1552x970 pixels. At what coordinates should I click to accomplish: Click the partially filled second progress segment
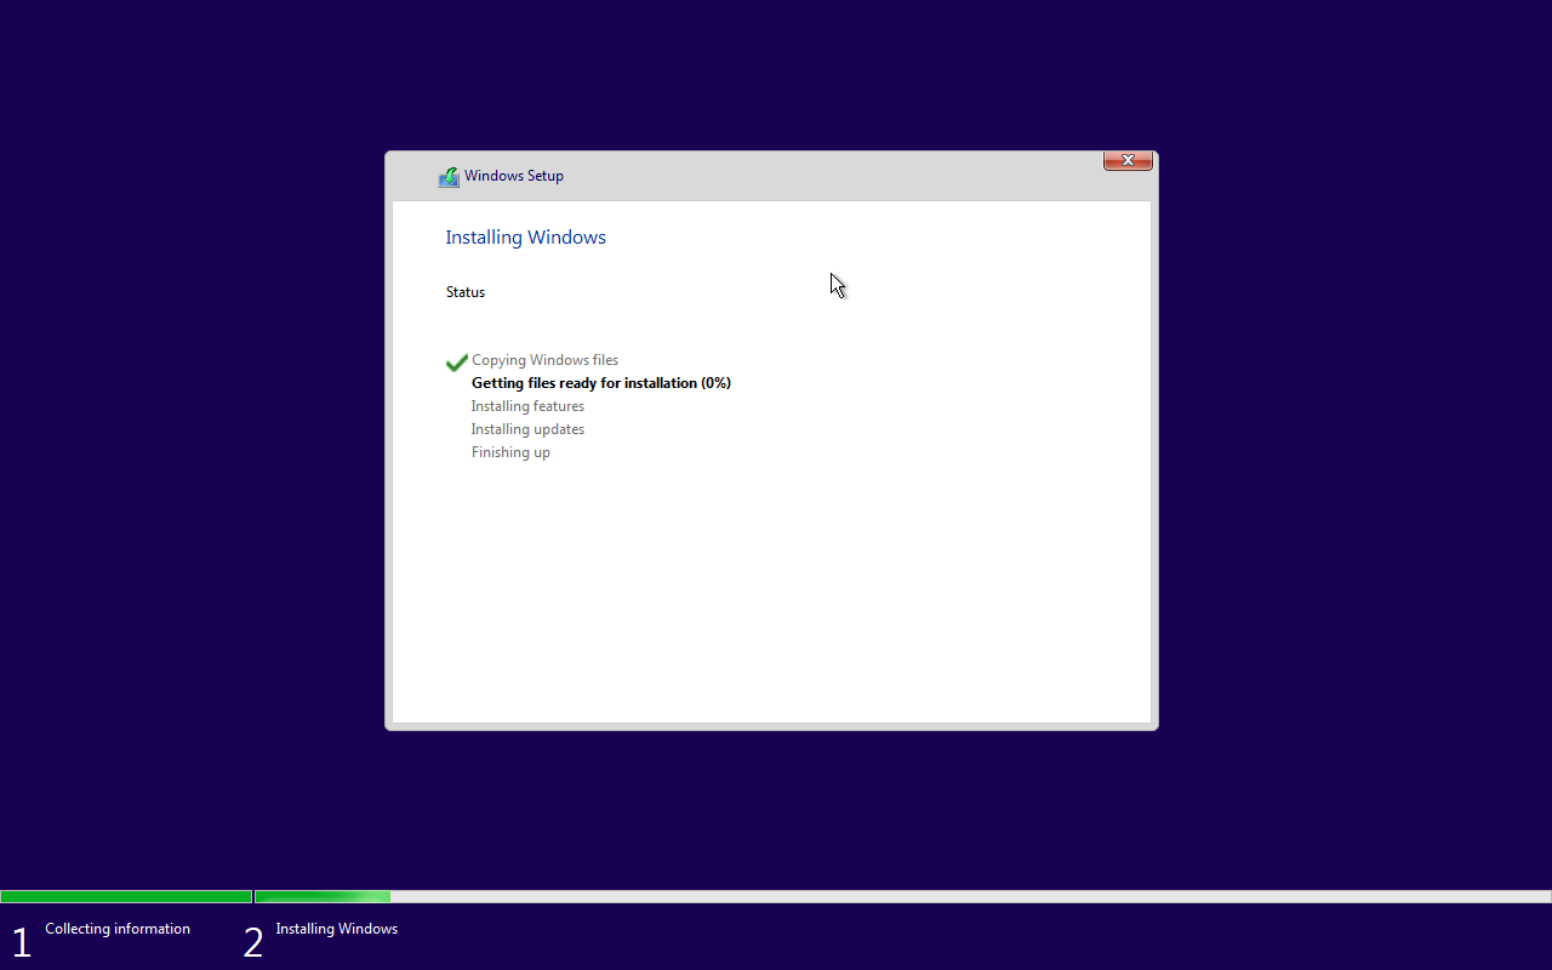coord(322,897)
